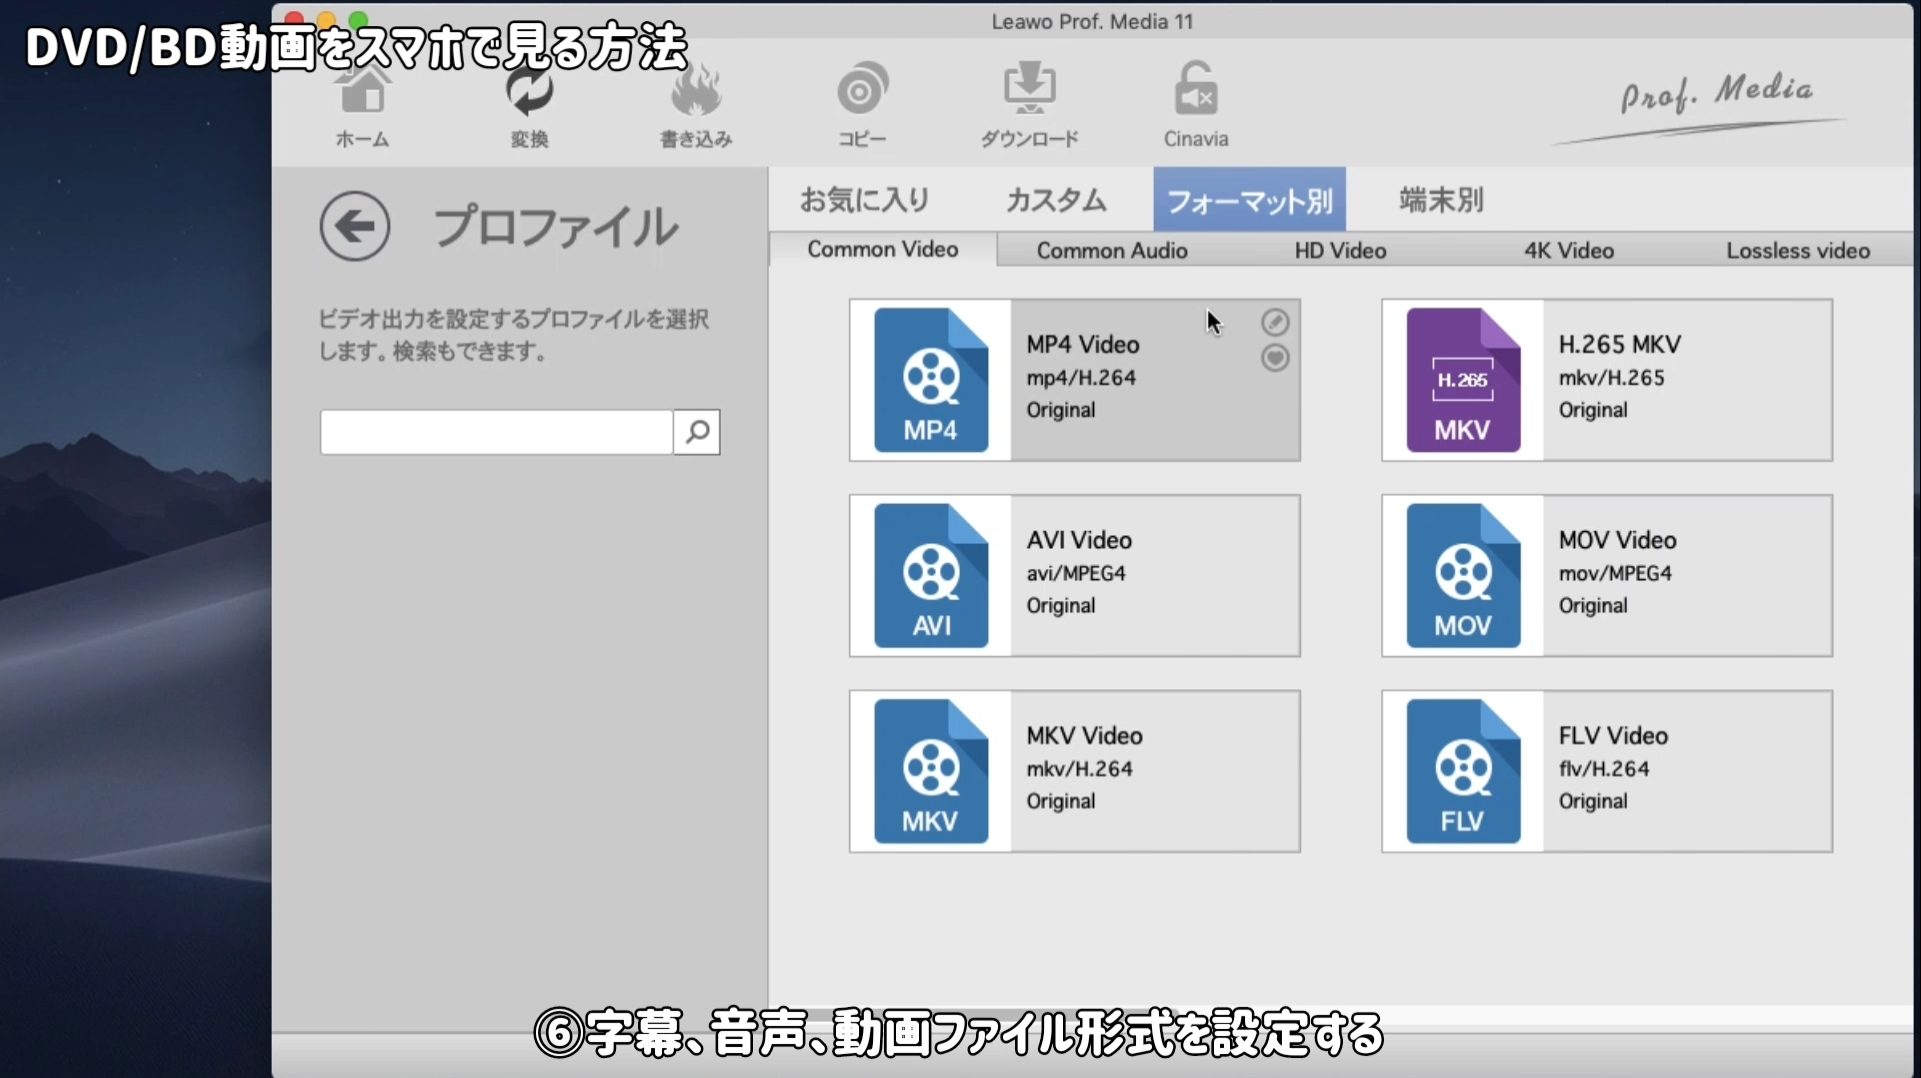This screenshot has height=1078, width=1921.
Task: Toggle favorite heart on MP4 Video
Action: (x=1275, y=358)
